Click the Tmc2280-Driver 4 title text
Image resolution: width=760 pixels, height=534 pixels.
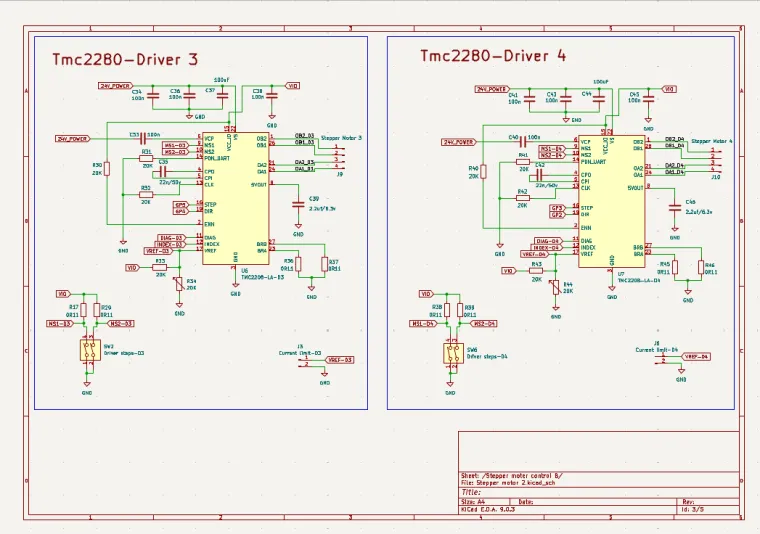click(493, 56)
